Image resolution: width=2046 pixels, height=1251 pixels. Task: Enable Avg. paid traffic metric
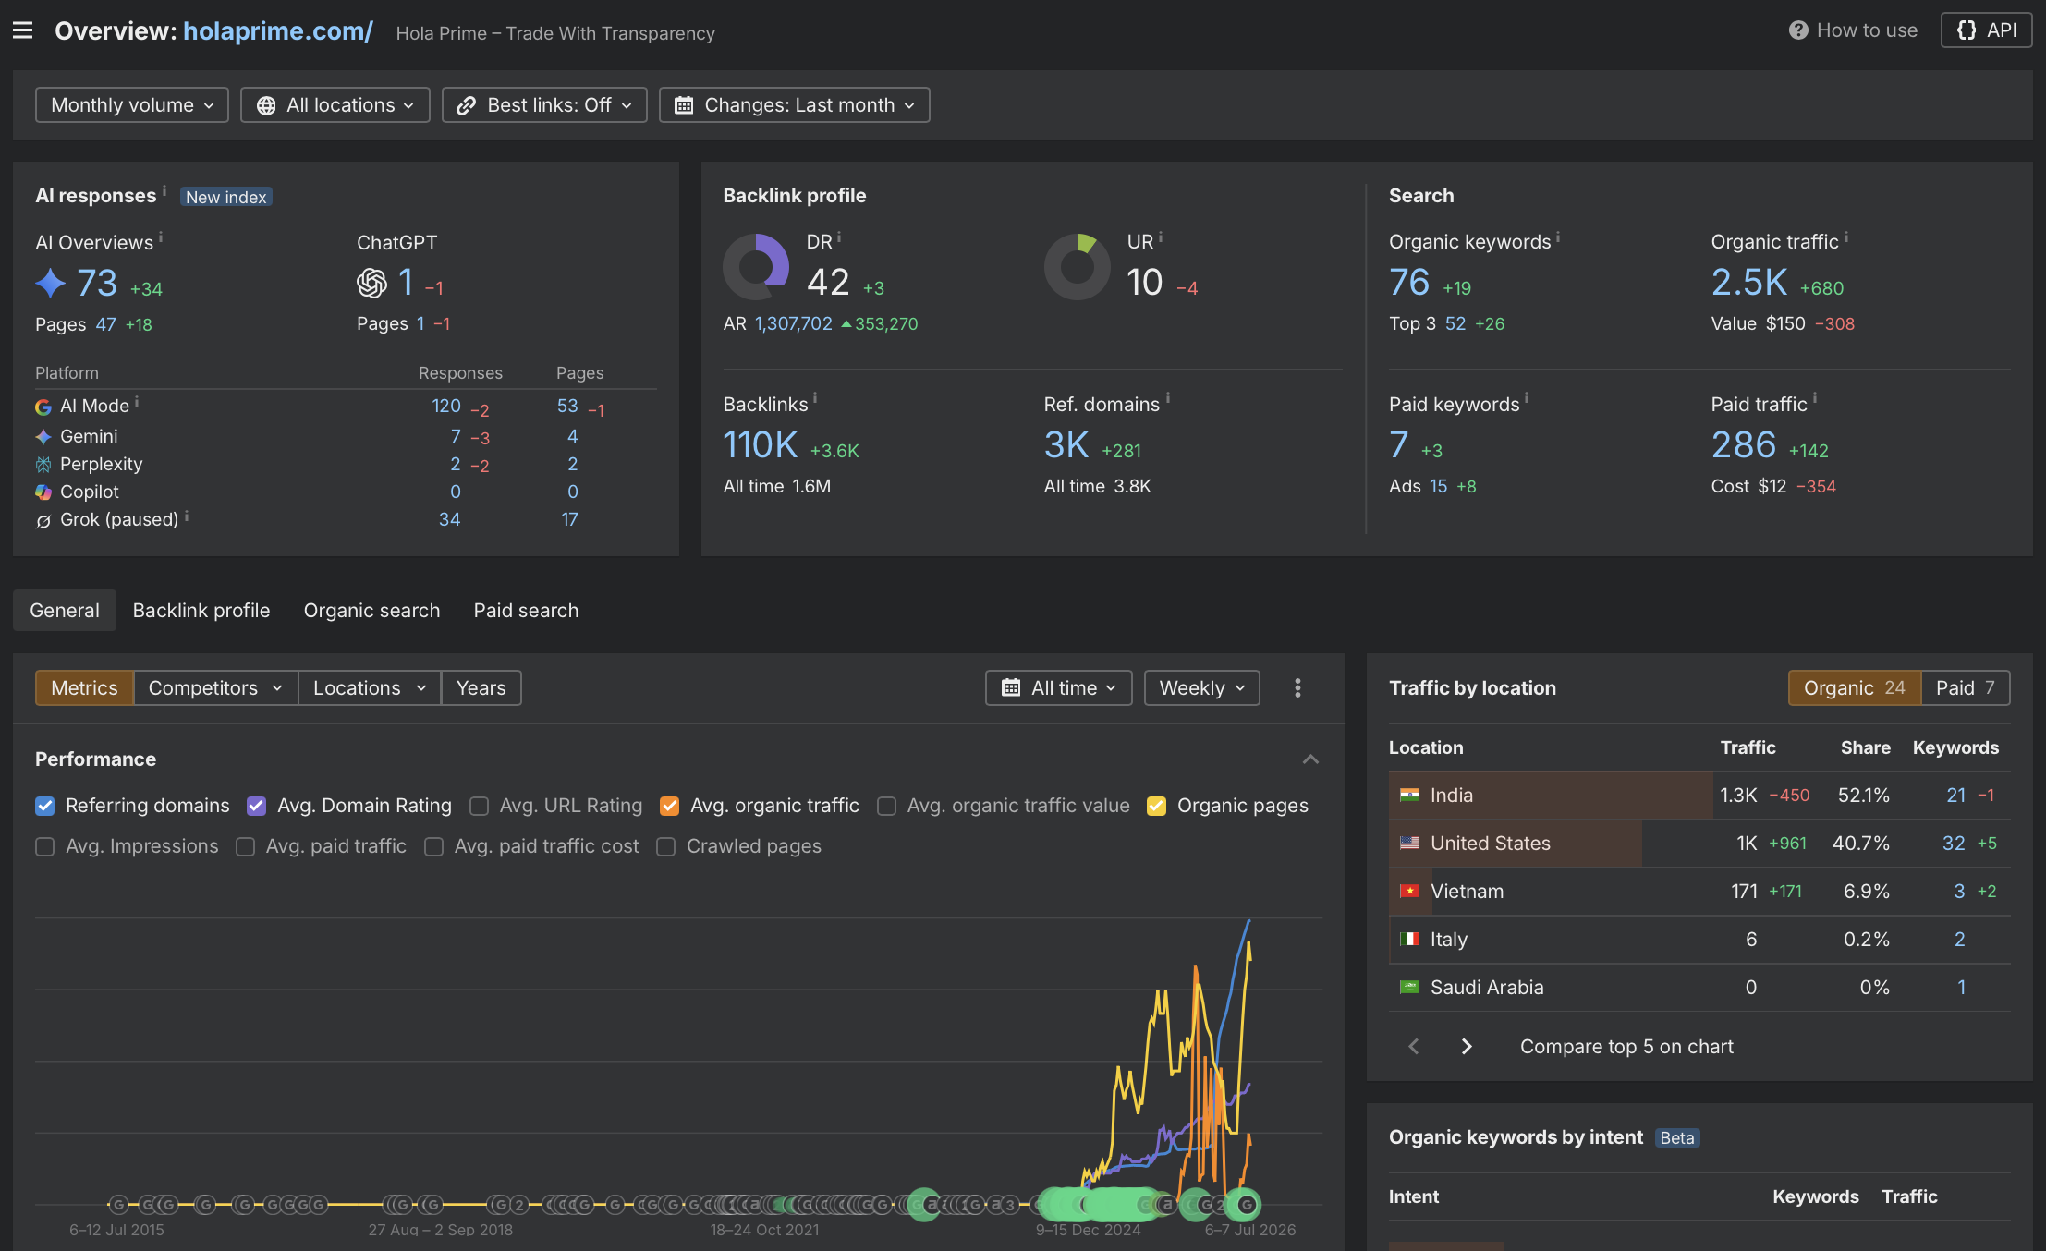pos(245,847)
